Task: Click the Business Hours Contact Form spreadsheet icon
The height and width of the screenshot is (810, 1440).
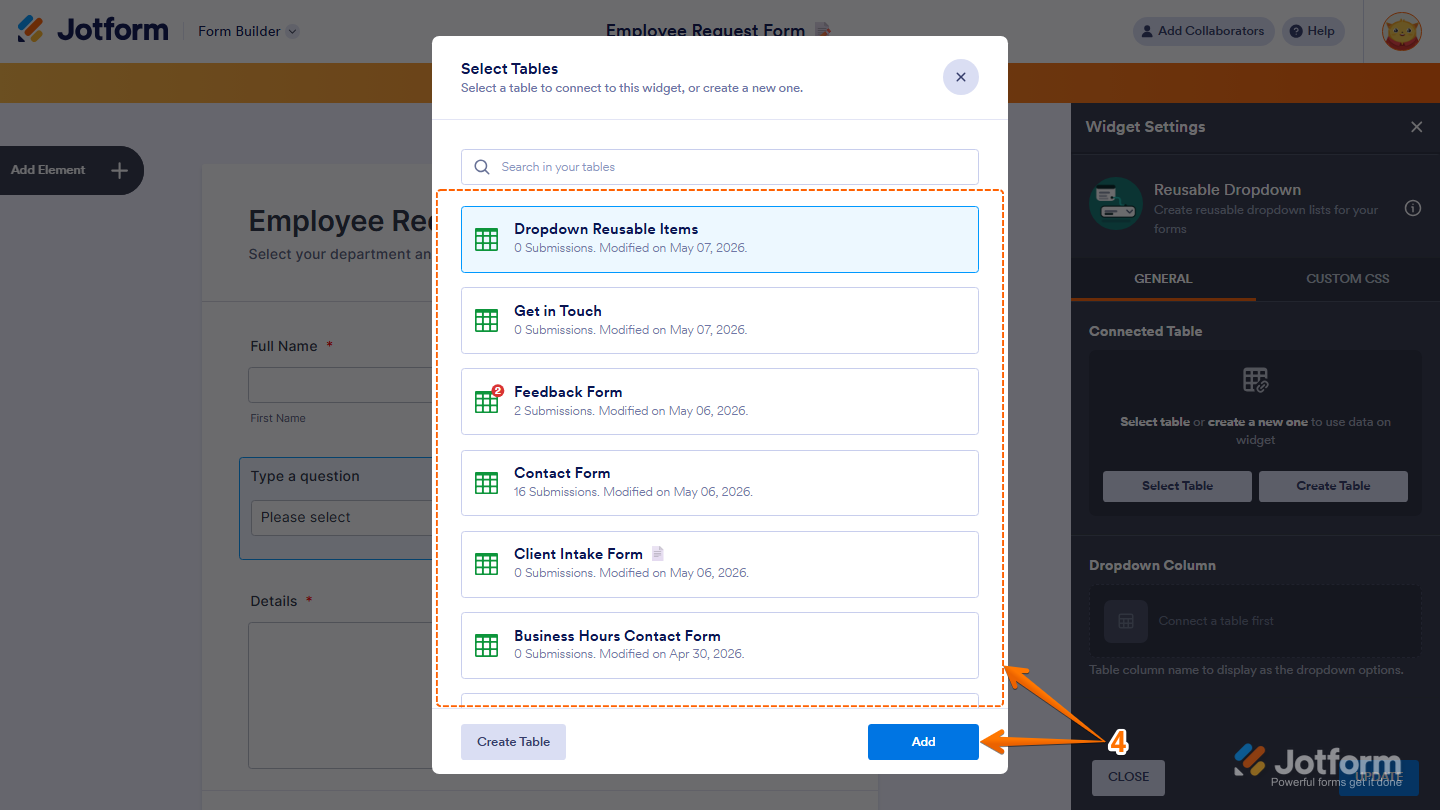Action: [x=486, y=645]
